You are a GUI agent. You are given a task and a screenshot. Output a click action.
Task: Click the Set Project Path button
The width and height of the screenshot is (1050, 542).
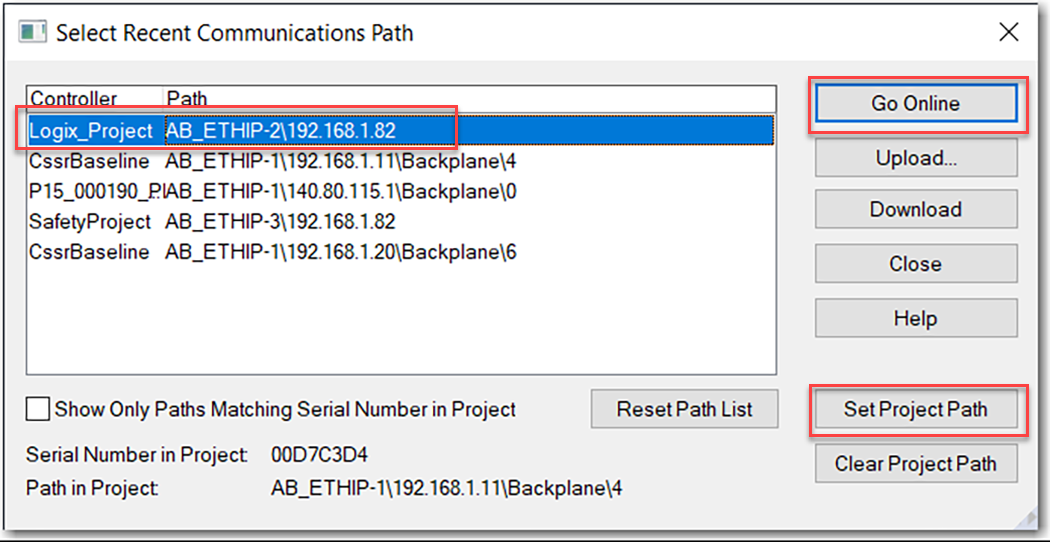[x=915, y=409]
